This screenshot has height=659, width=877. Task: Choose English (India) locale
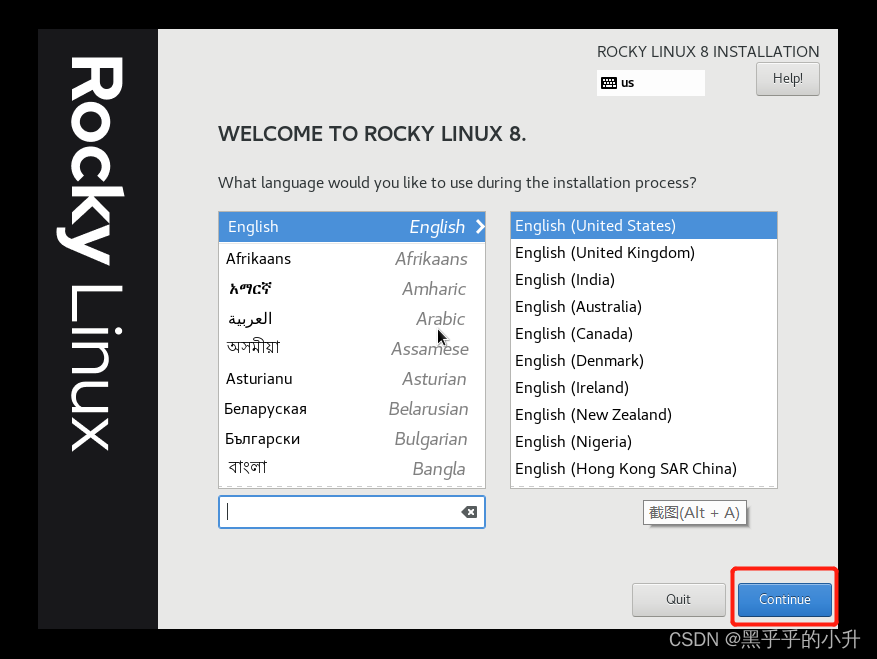(644, 280)
